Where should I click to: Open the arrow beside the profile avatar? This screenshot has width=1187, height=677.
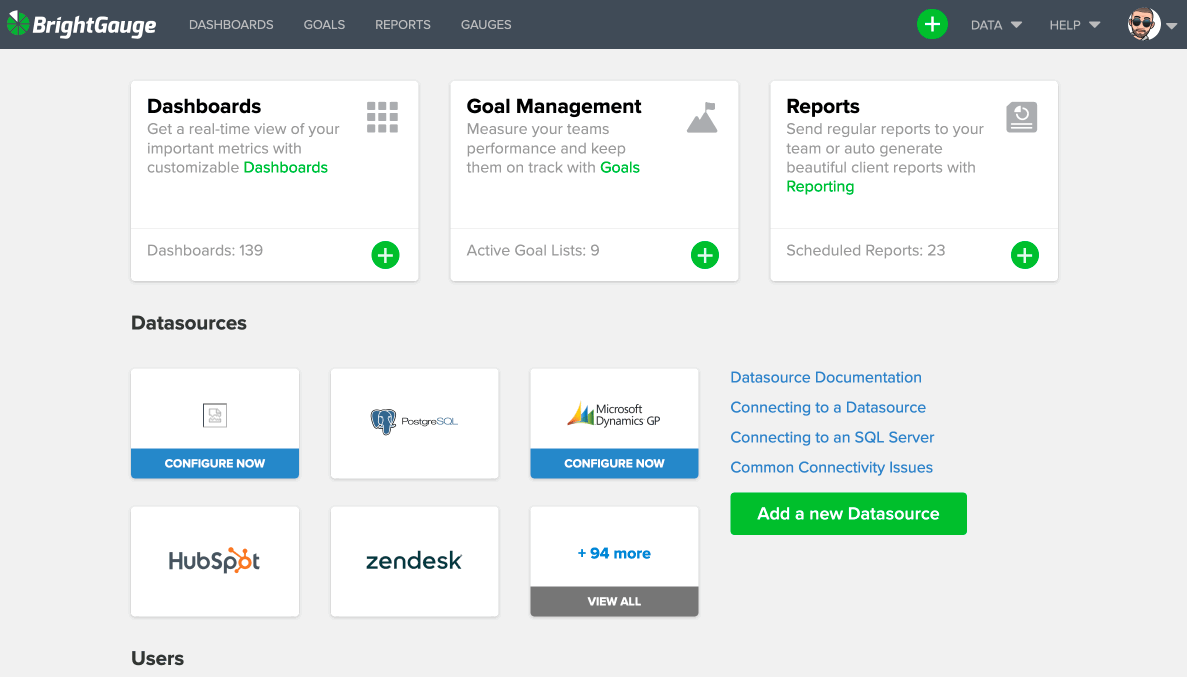(x=1172, y=26)
